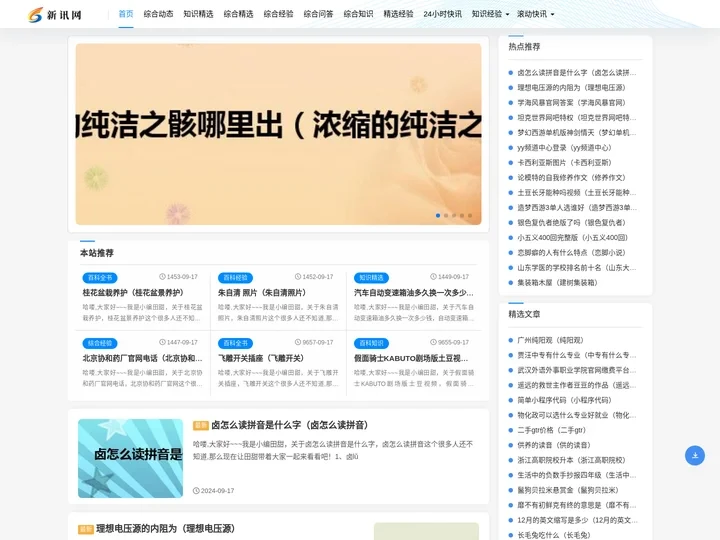This screenshot has width=720, height=540.
Task: Open hot link 银色复仇者绝版了吗
Action: coord(571,223)
